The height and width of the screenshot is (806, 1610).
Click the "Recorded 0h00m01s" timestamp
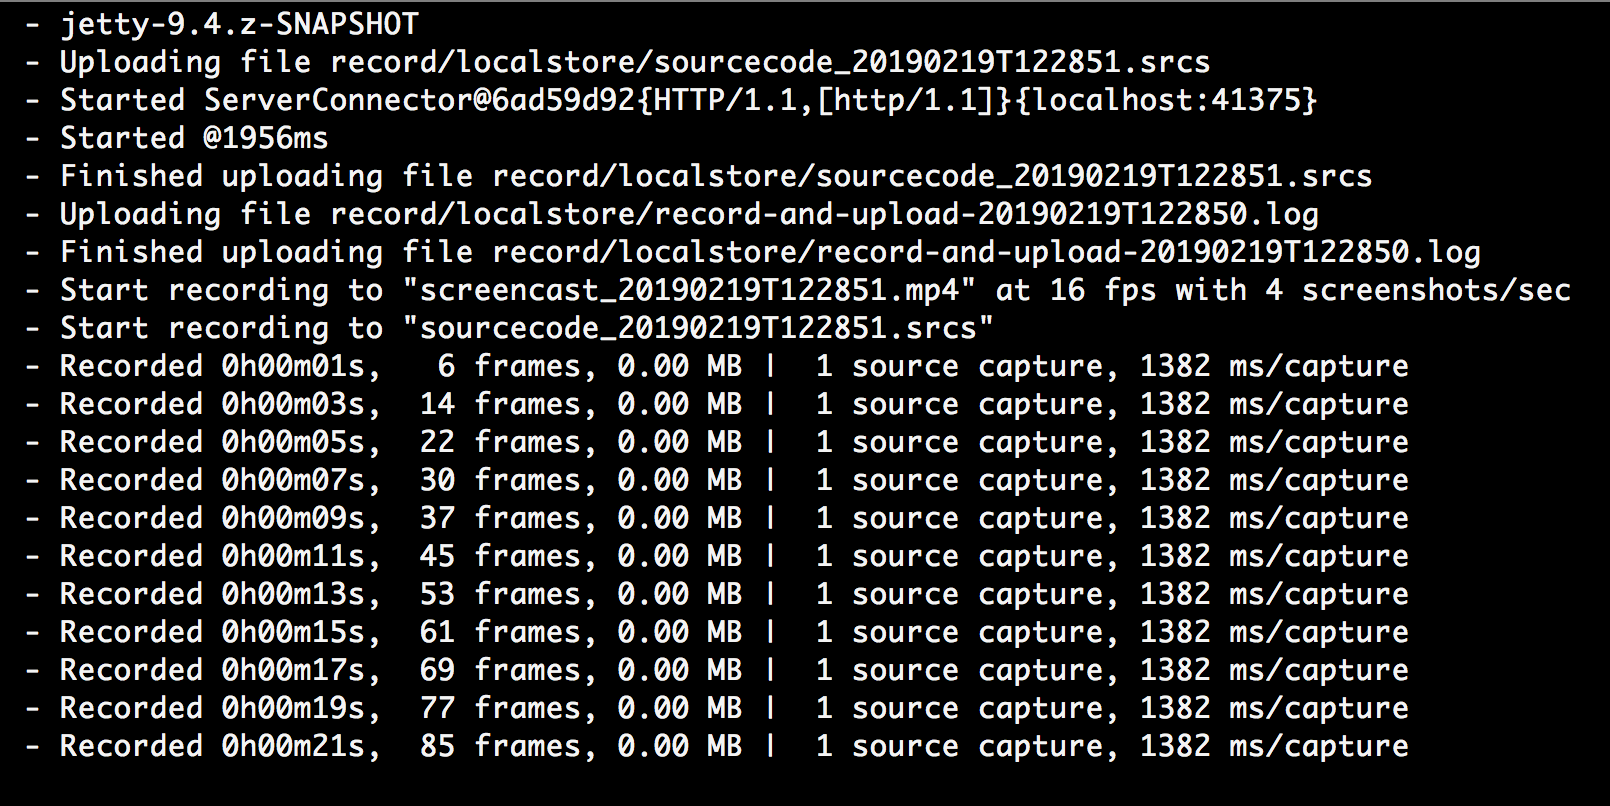[x=220, y=366]
